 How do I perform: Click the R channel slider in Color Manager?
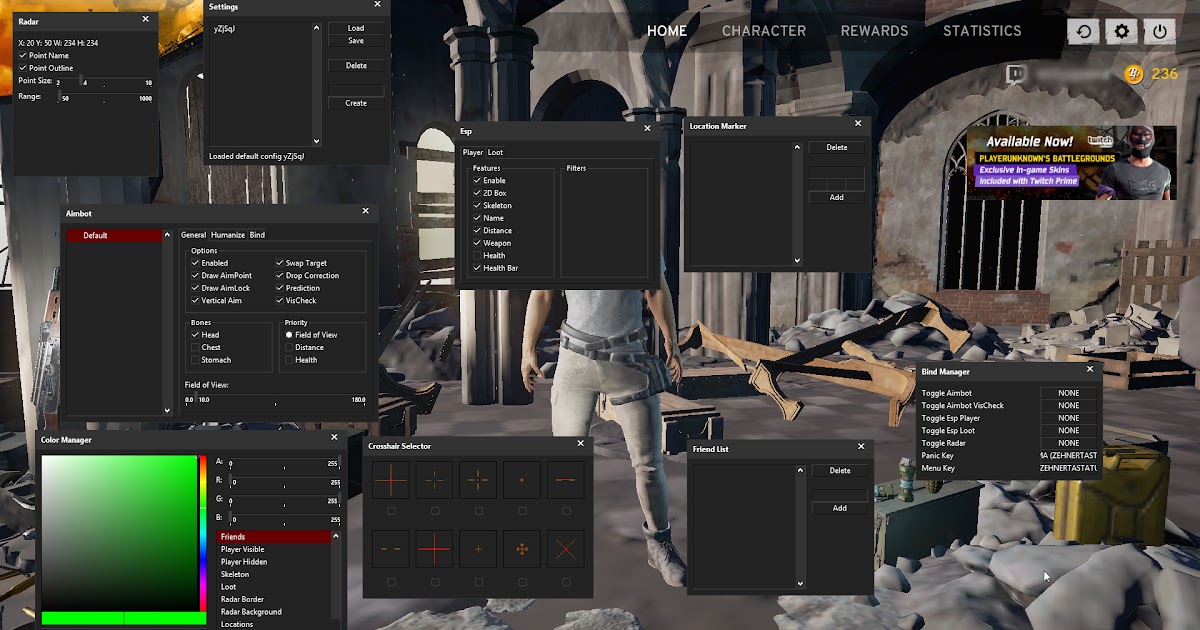pyautogui.click(x=284, y=482)
